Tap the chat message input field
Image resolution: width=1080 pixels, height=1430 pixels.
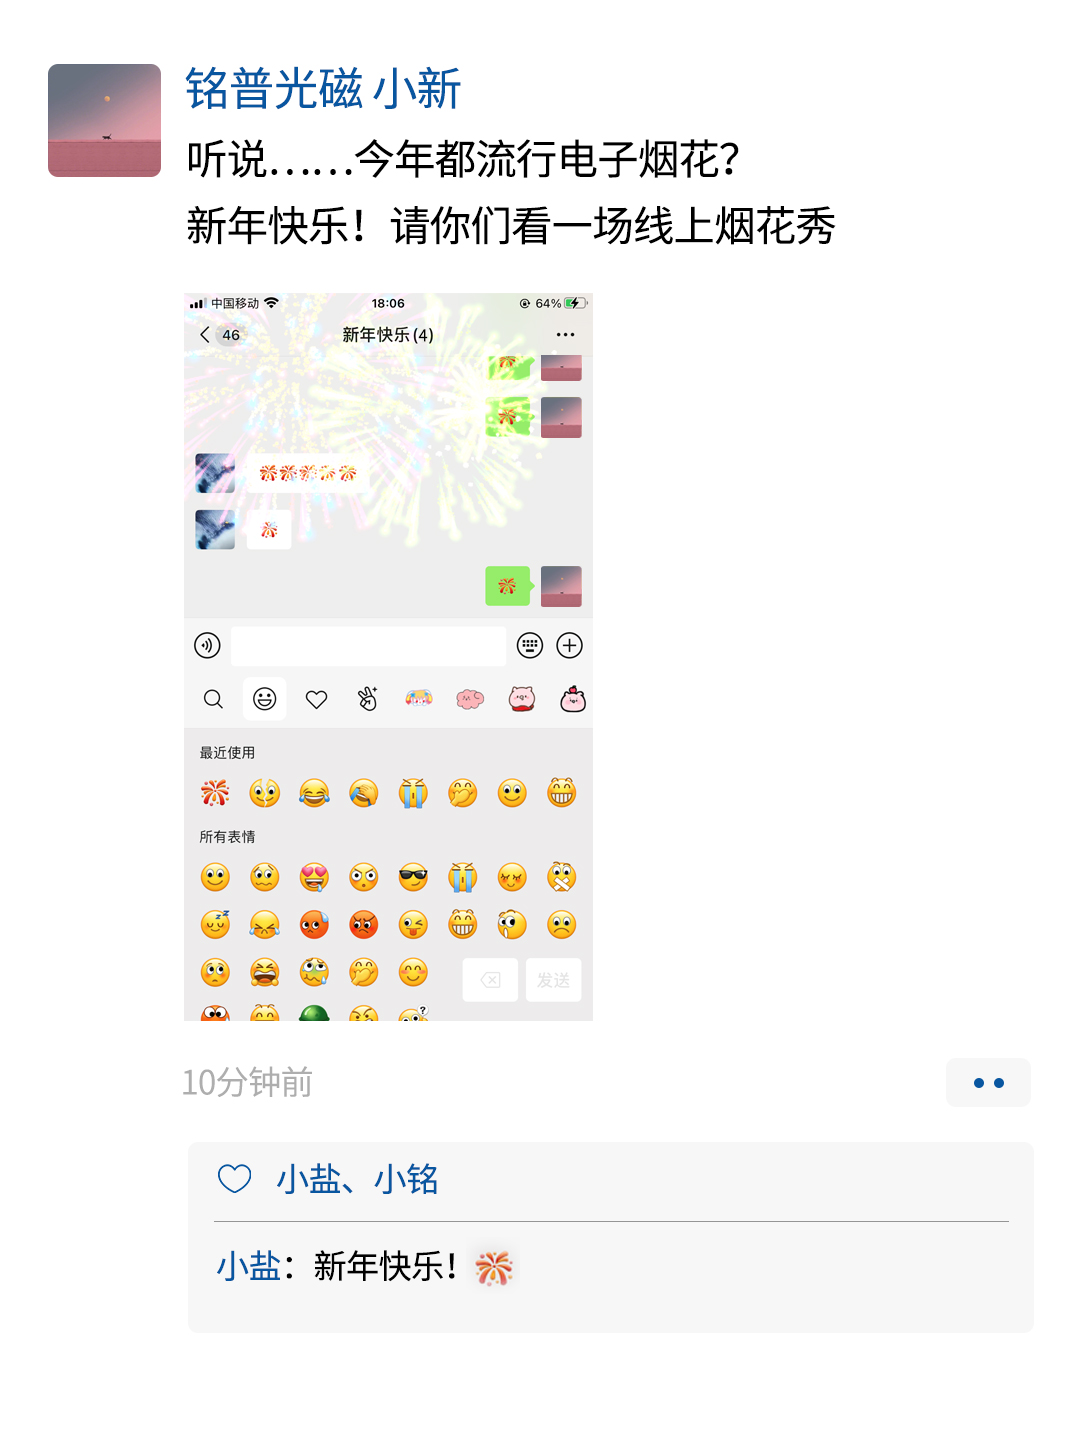coord(368,645)
